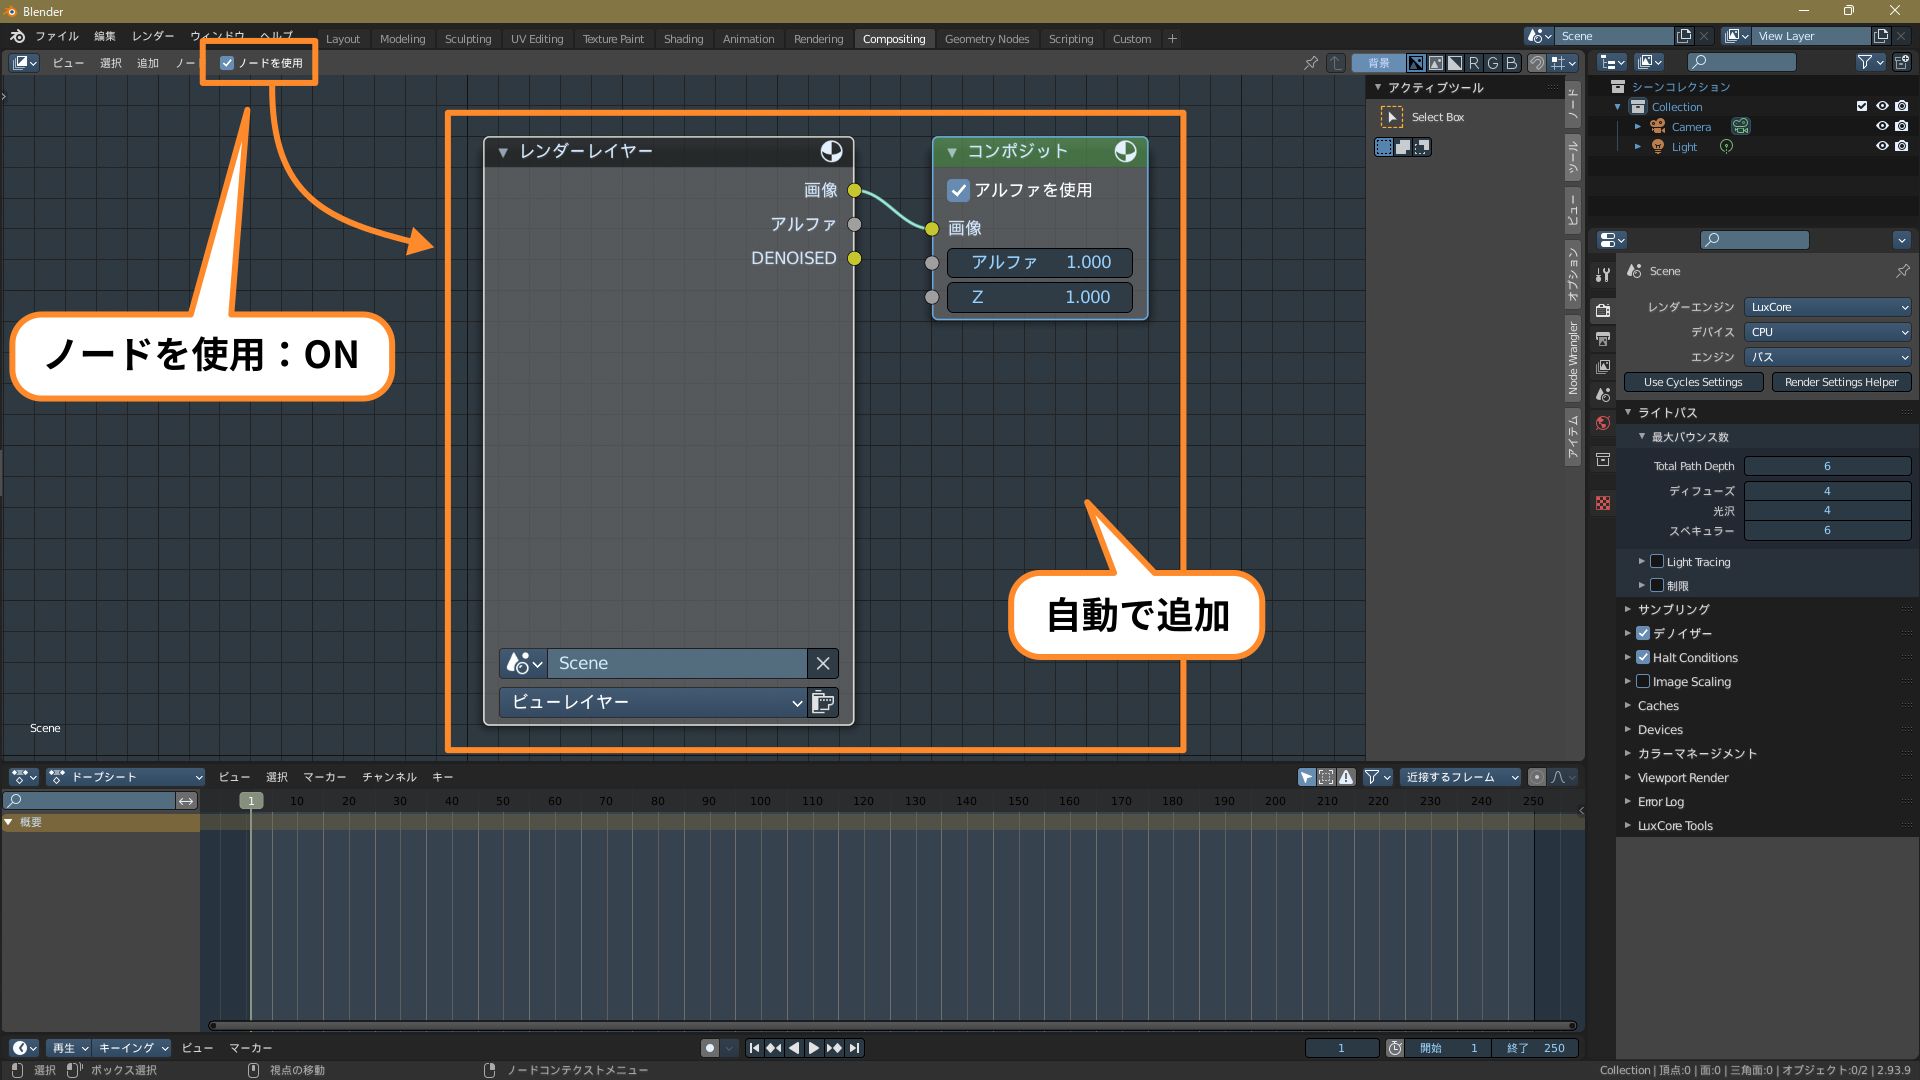1920x1080 pixels.
Task: Toggle the ノードを使用 (Use Nodes) checkbox
Action: (x=227, y=63)
